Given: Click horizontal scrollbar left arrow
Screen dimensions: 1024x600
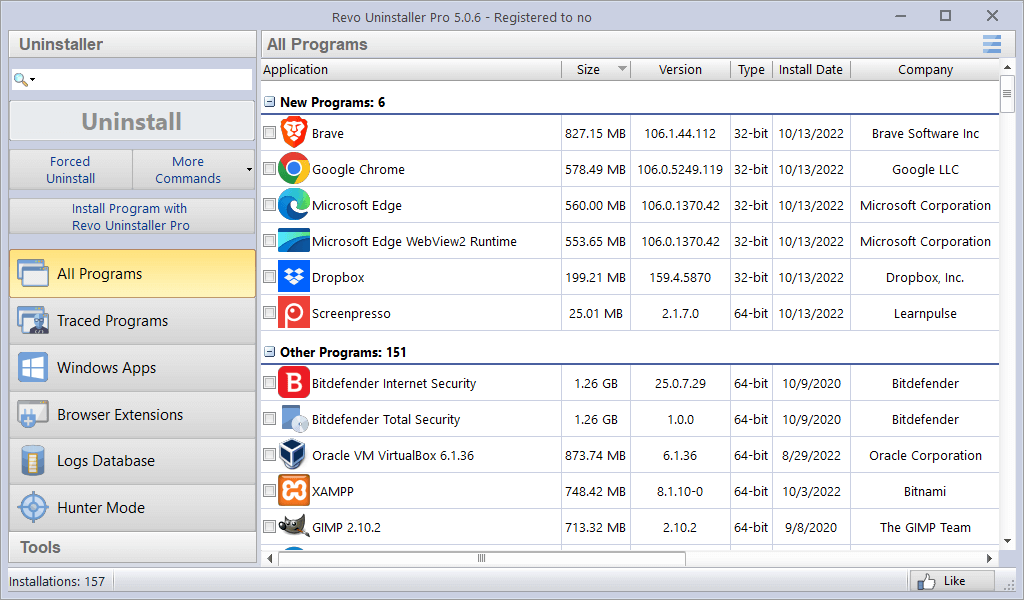Looking at the screenshot, I should (270, 558).
